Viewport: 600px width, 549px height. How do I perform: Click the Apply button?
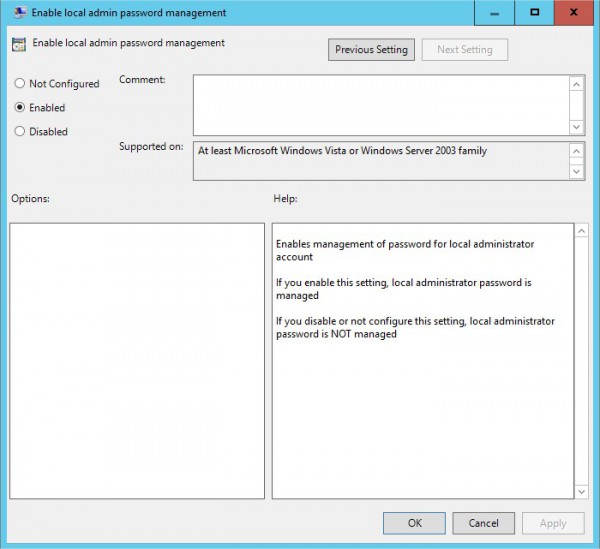(x=553, y=523)
